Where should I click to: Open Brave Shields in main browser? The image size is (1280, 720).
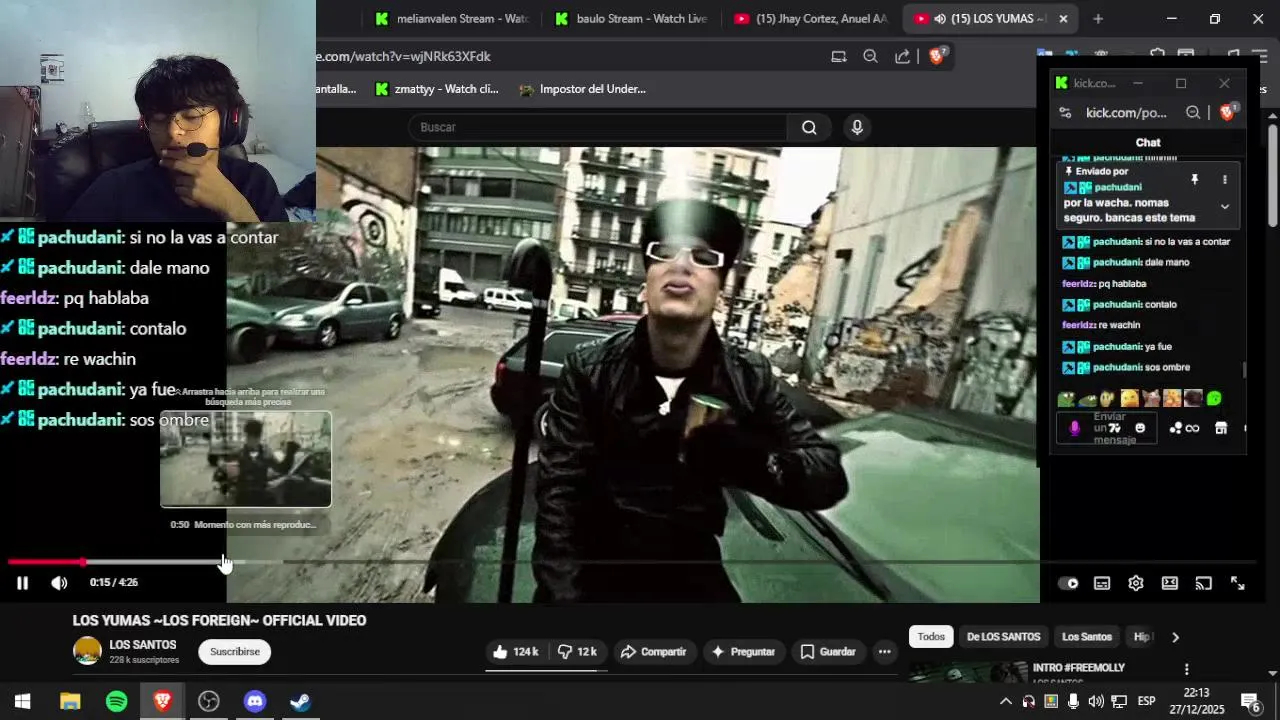tap(937, 56)
